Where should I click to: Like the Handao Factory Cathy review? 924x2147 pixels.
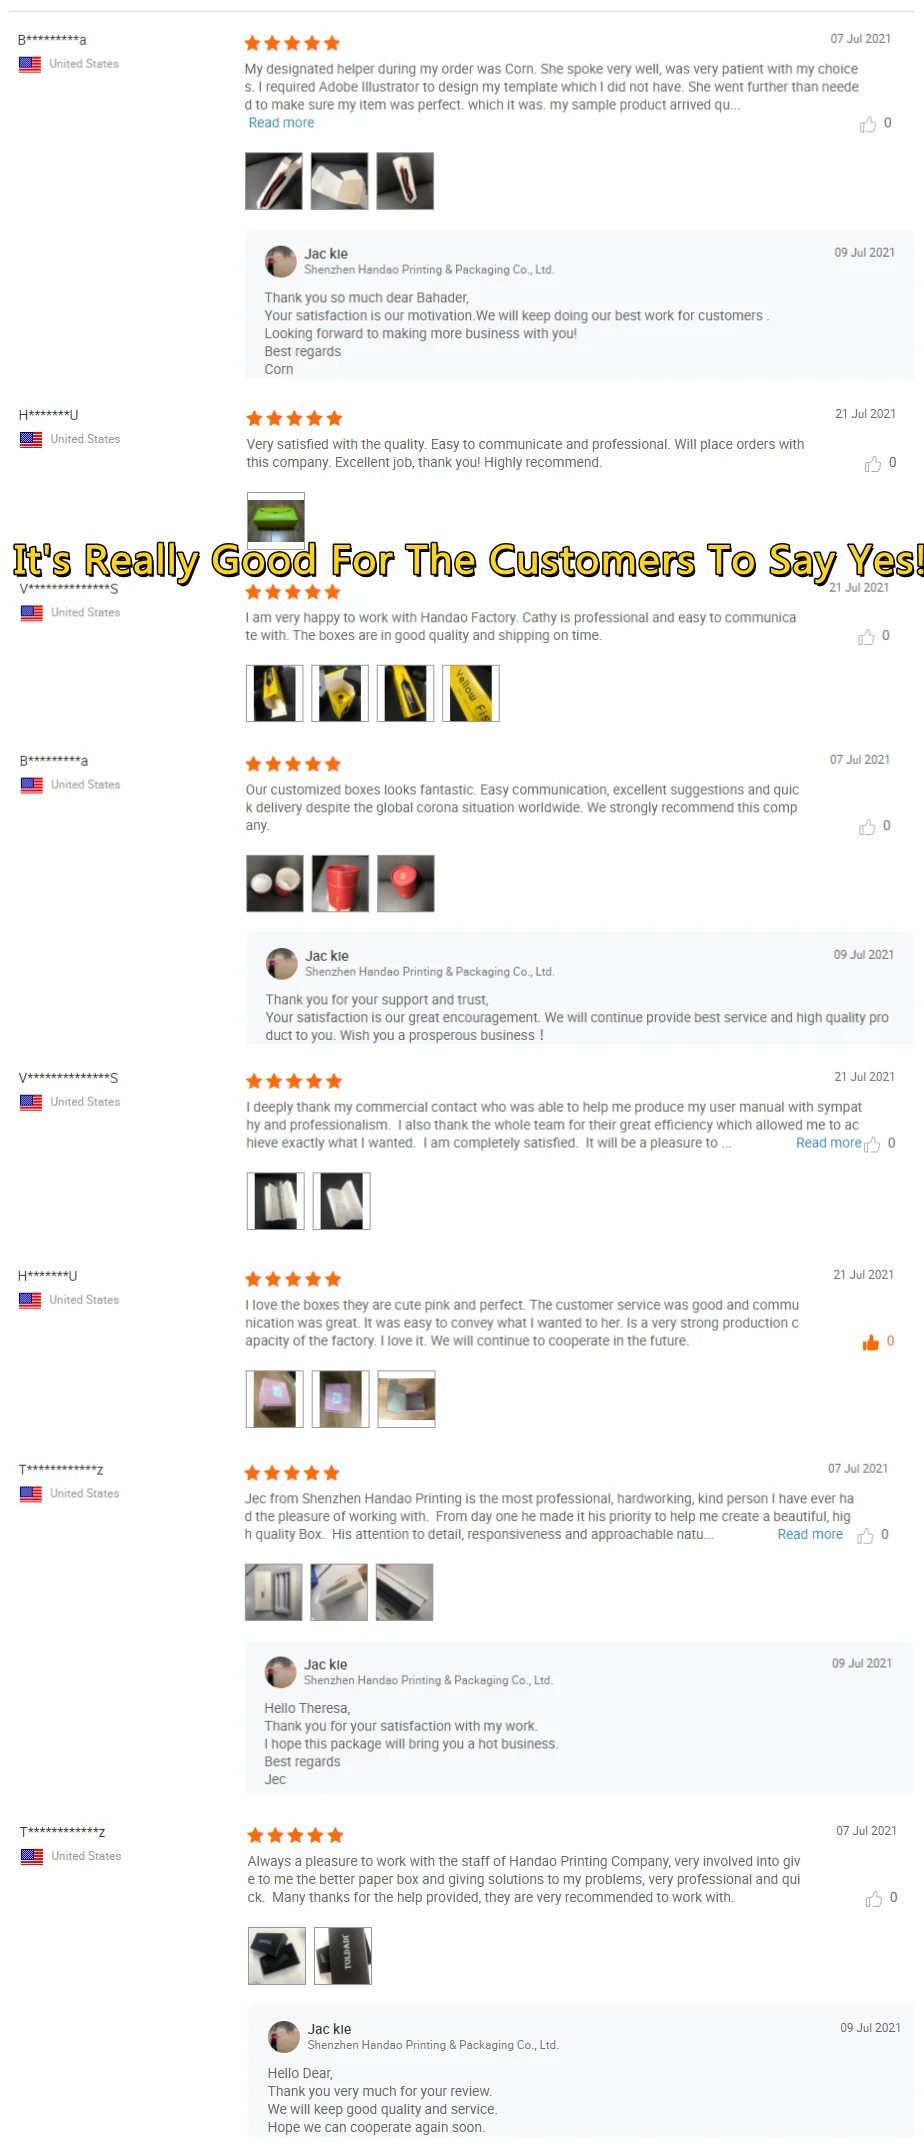(866, 637)
